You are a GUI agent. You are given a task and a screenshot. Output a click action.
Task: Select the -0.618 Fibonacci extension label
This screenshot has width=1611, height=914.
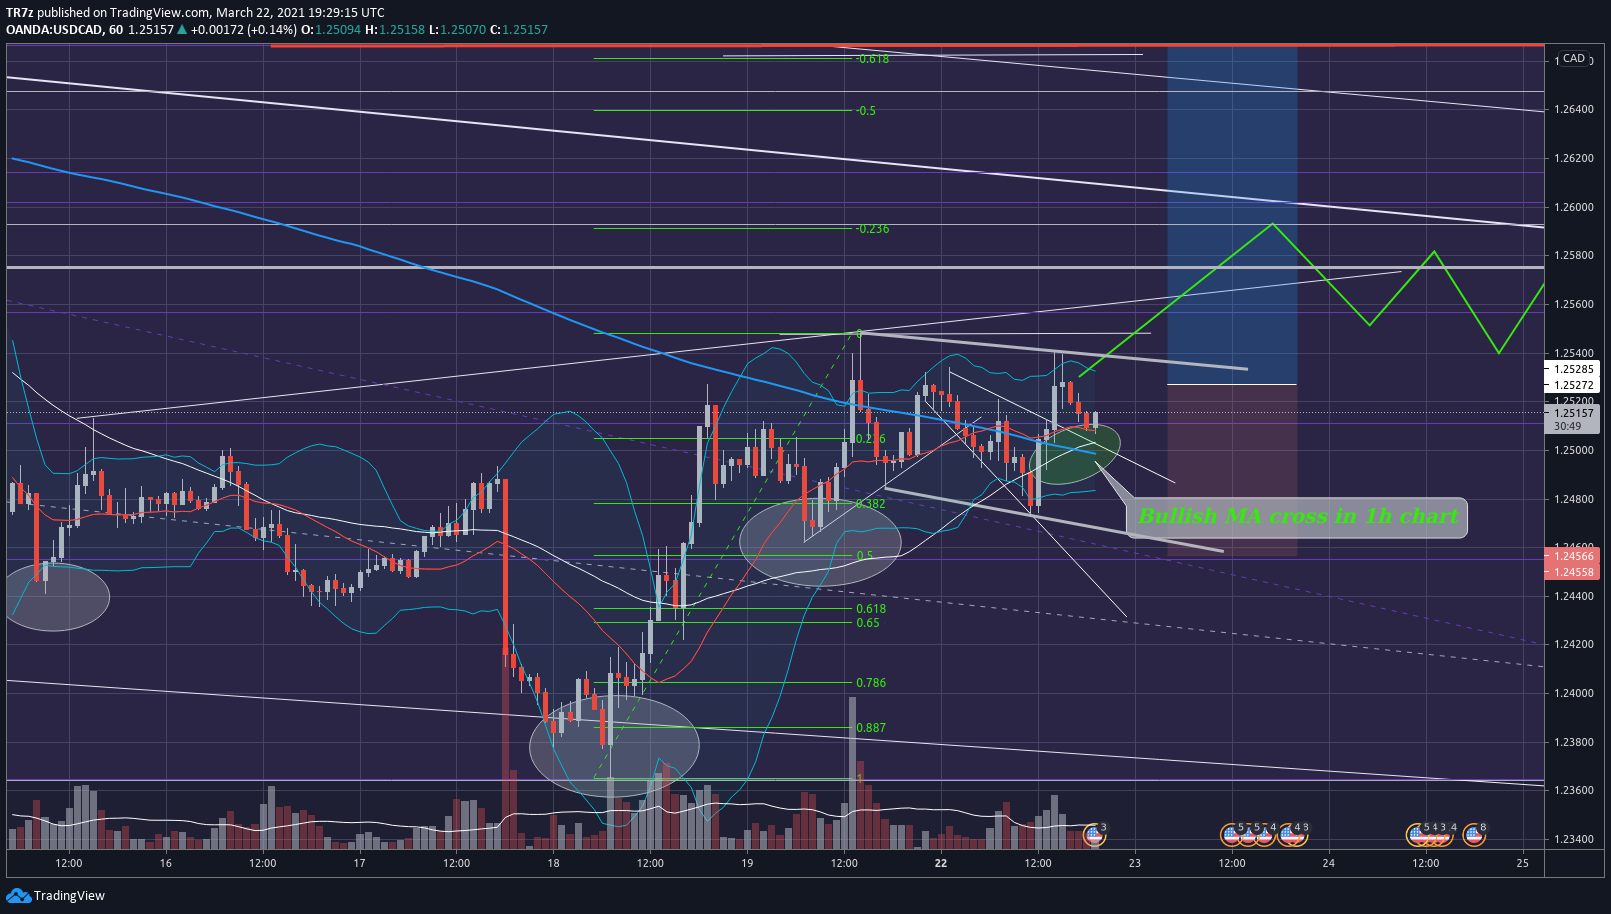pos(872,59)
